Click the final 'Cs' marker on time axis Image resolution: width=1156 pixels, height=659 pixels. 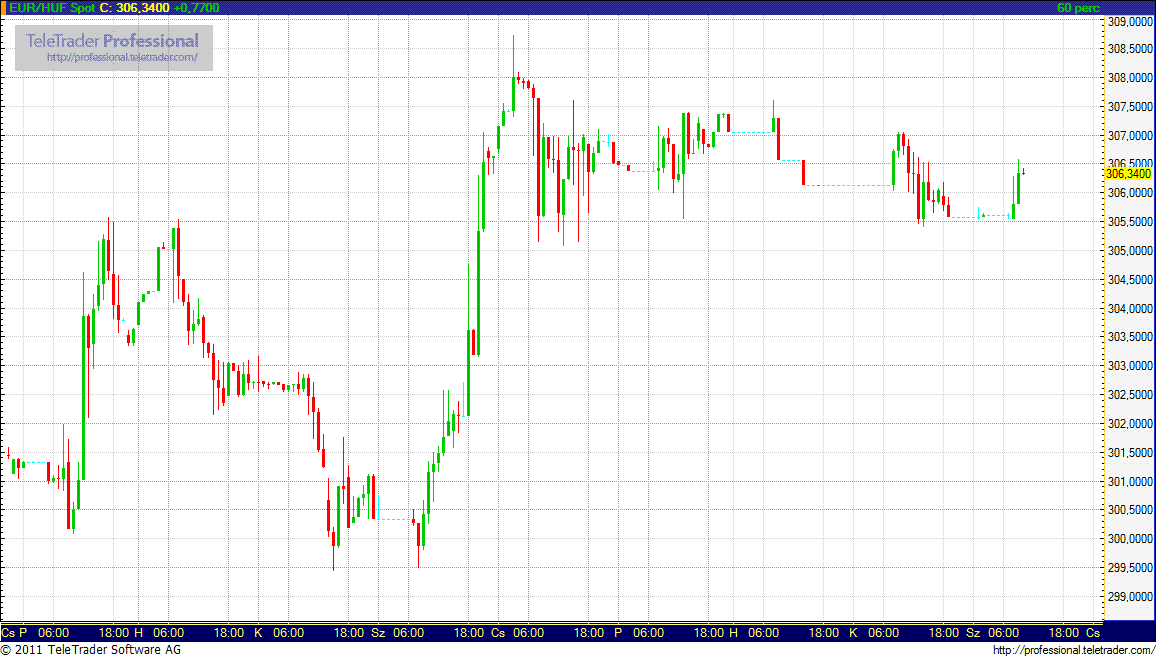(x=1093, y=633)
